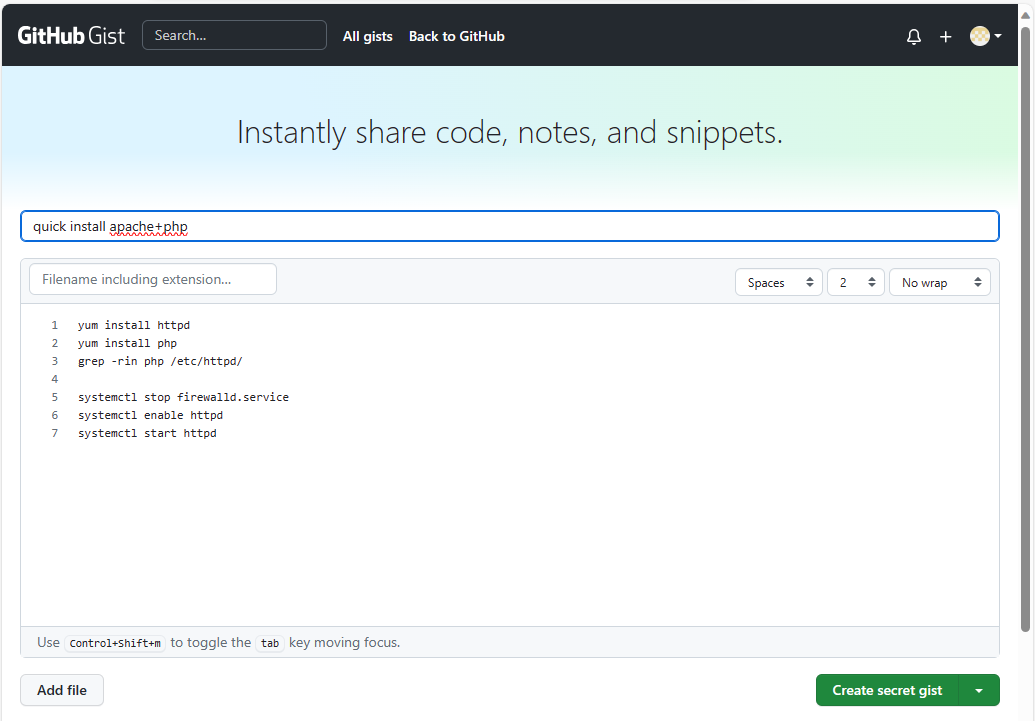This screenshot has height=721, width=1035.
Task: Click the systemctl start httpd line
Action: (x=147, y=433)
